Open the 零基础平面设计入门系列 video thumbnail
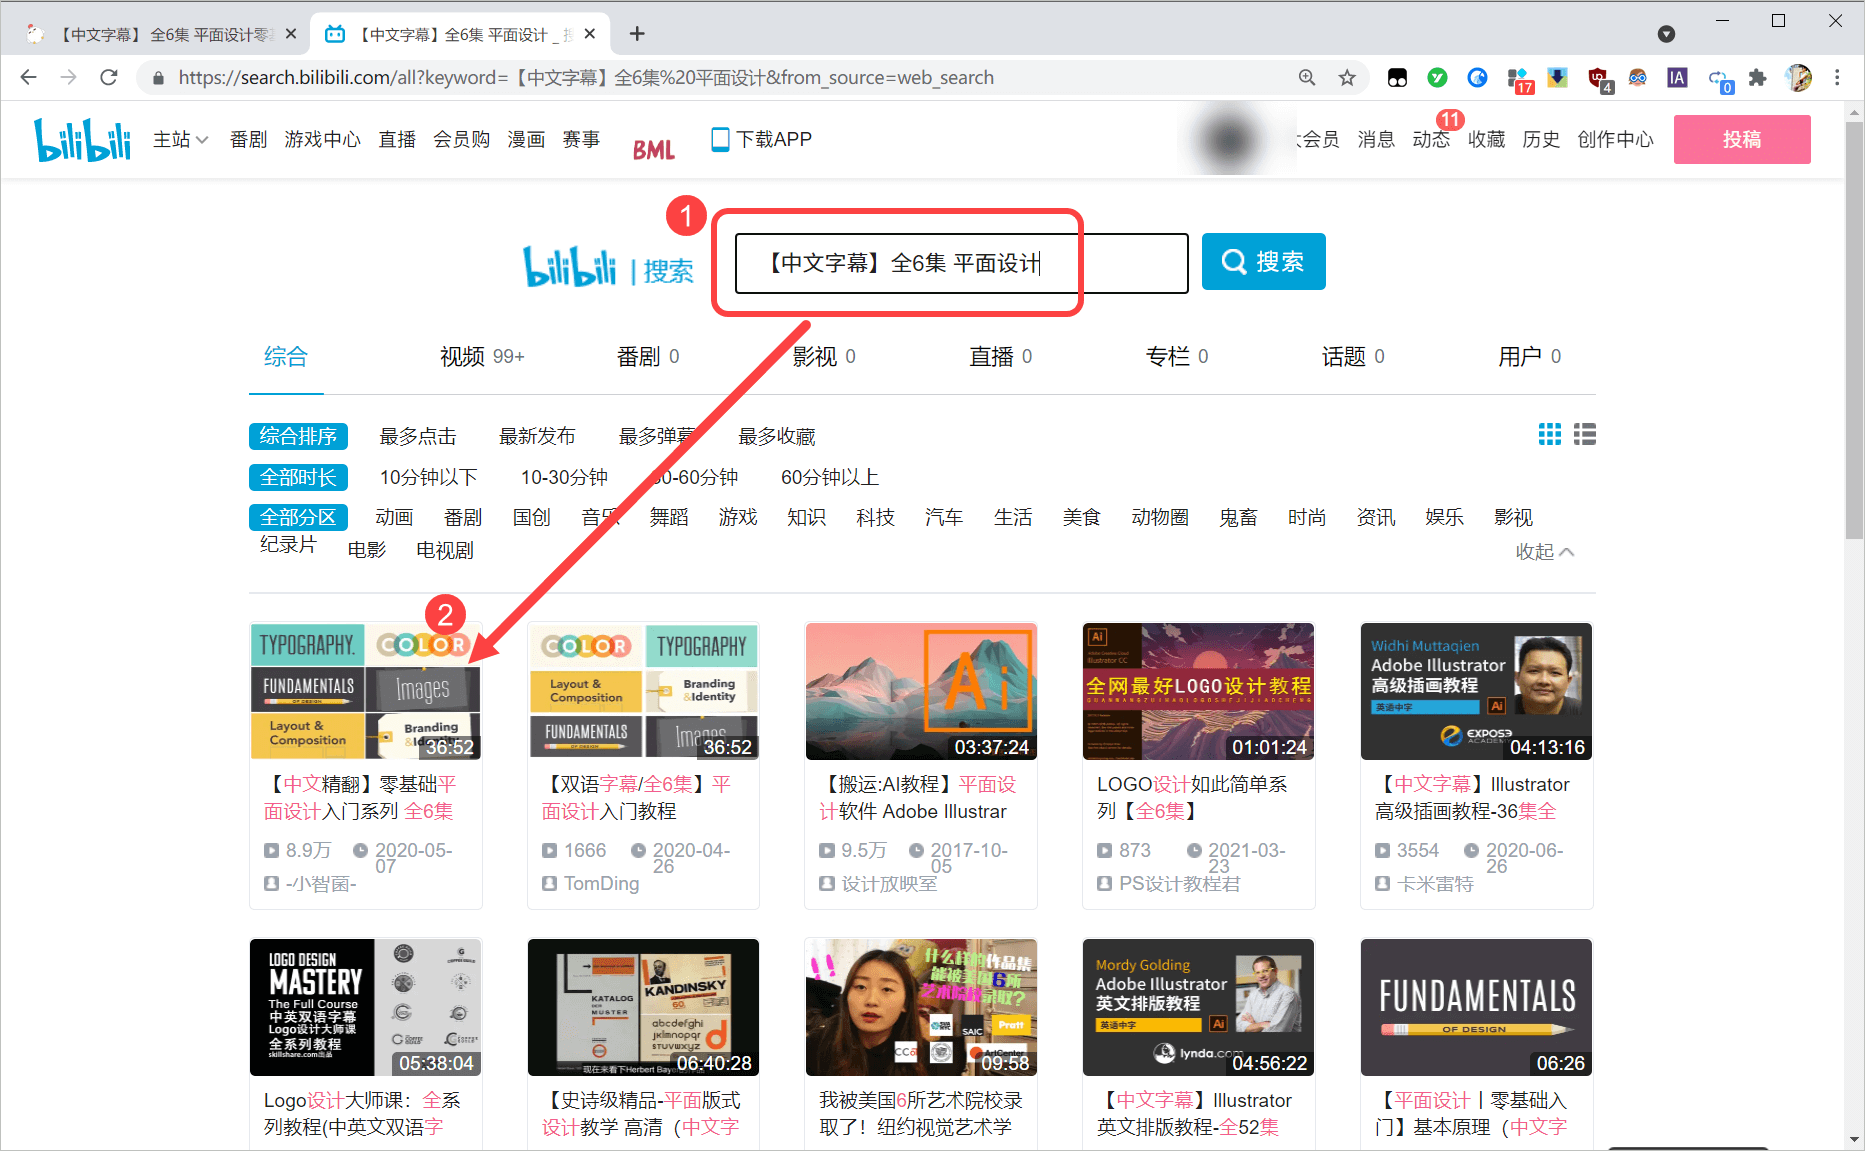The image size is (1865, 1151). click(365, 691)
